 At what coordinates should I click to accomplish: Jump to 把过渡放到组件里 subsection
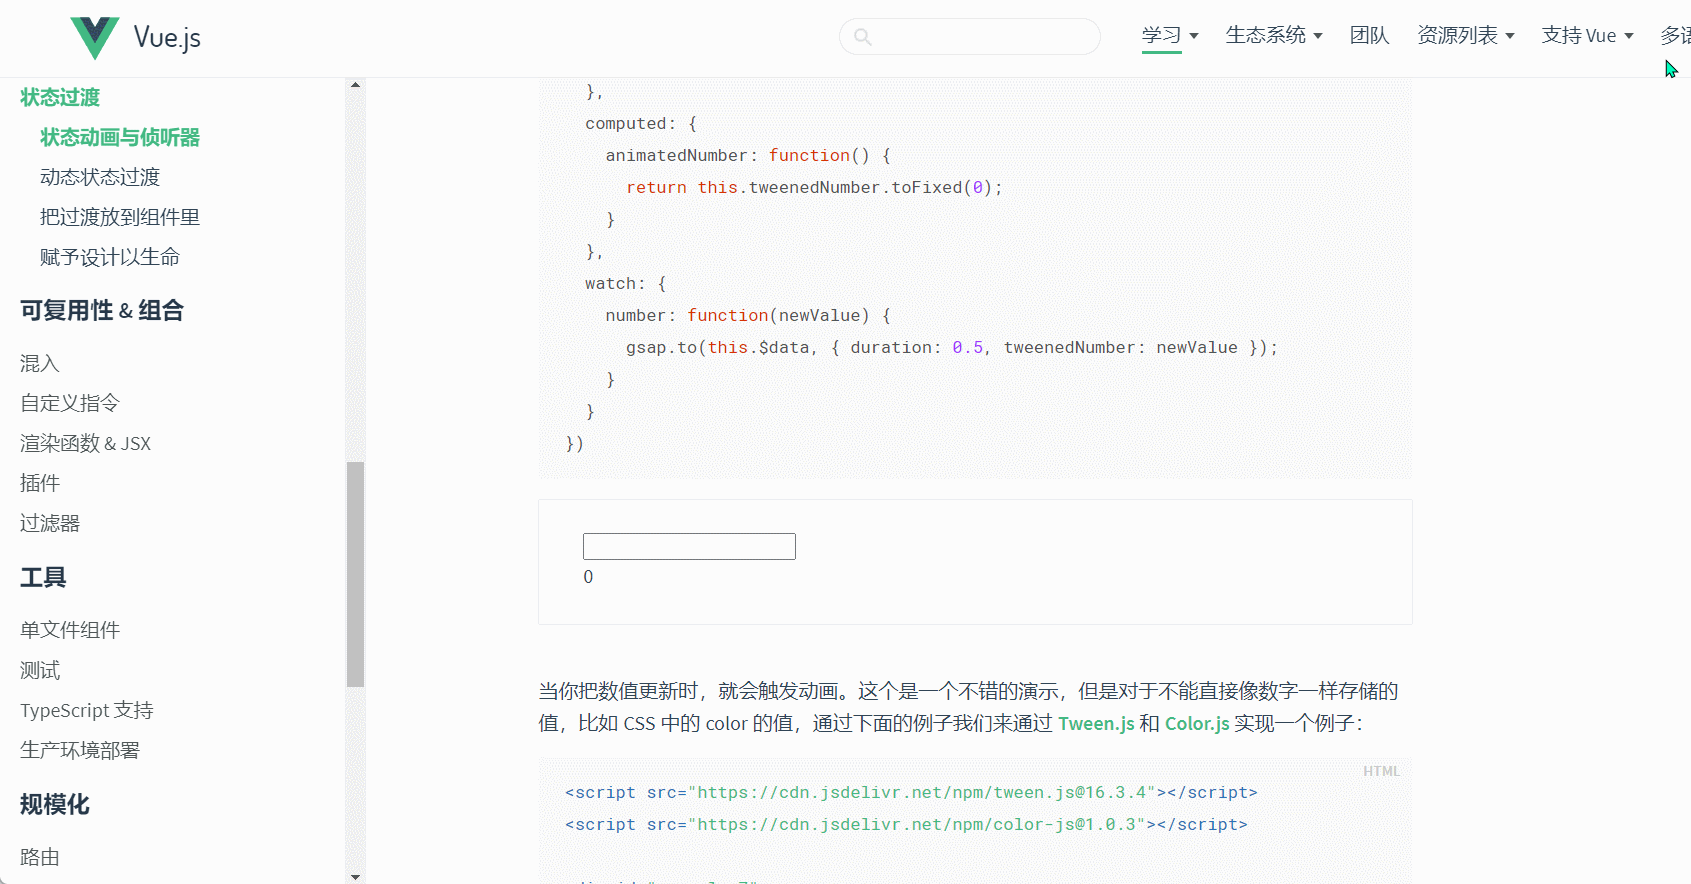(x=120, y=217)
